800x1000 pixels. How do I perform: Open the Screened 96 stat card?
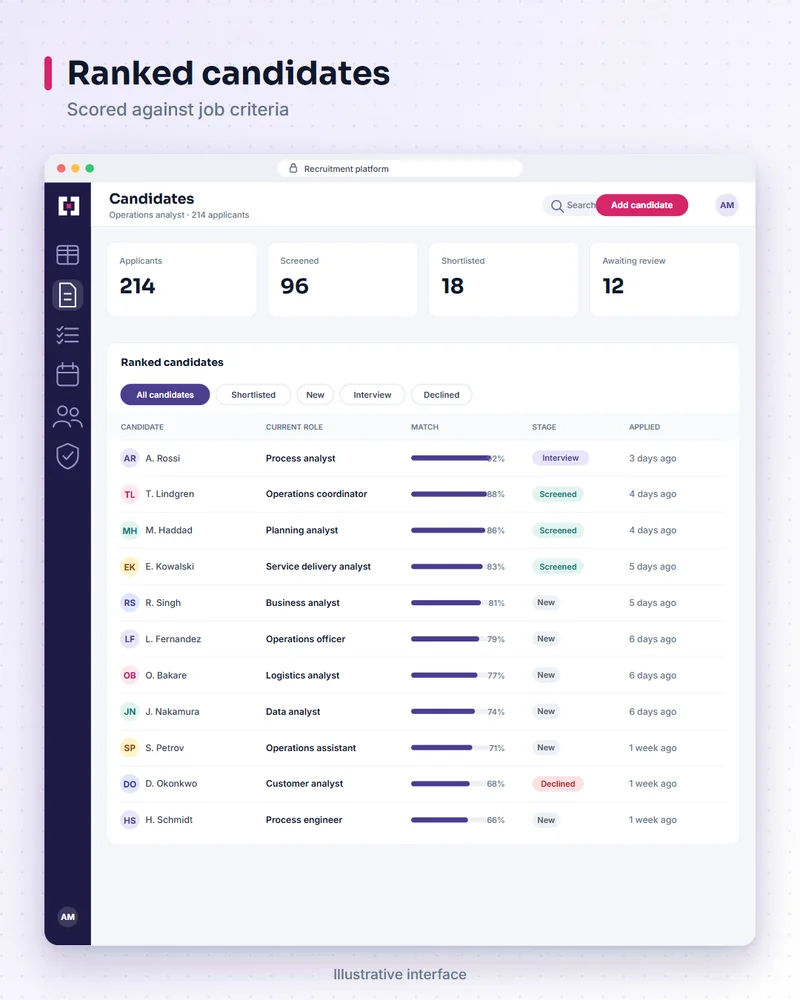coord(343,279)
